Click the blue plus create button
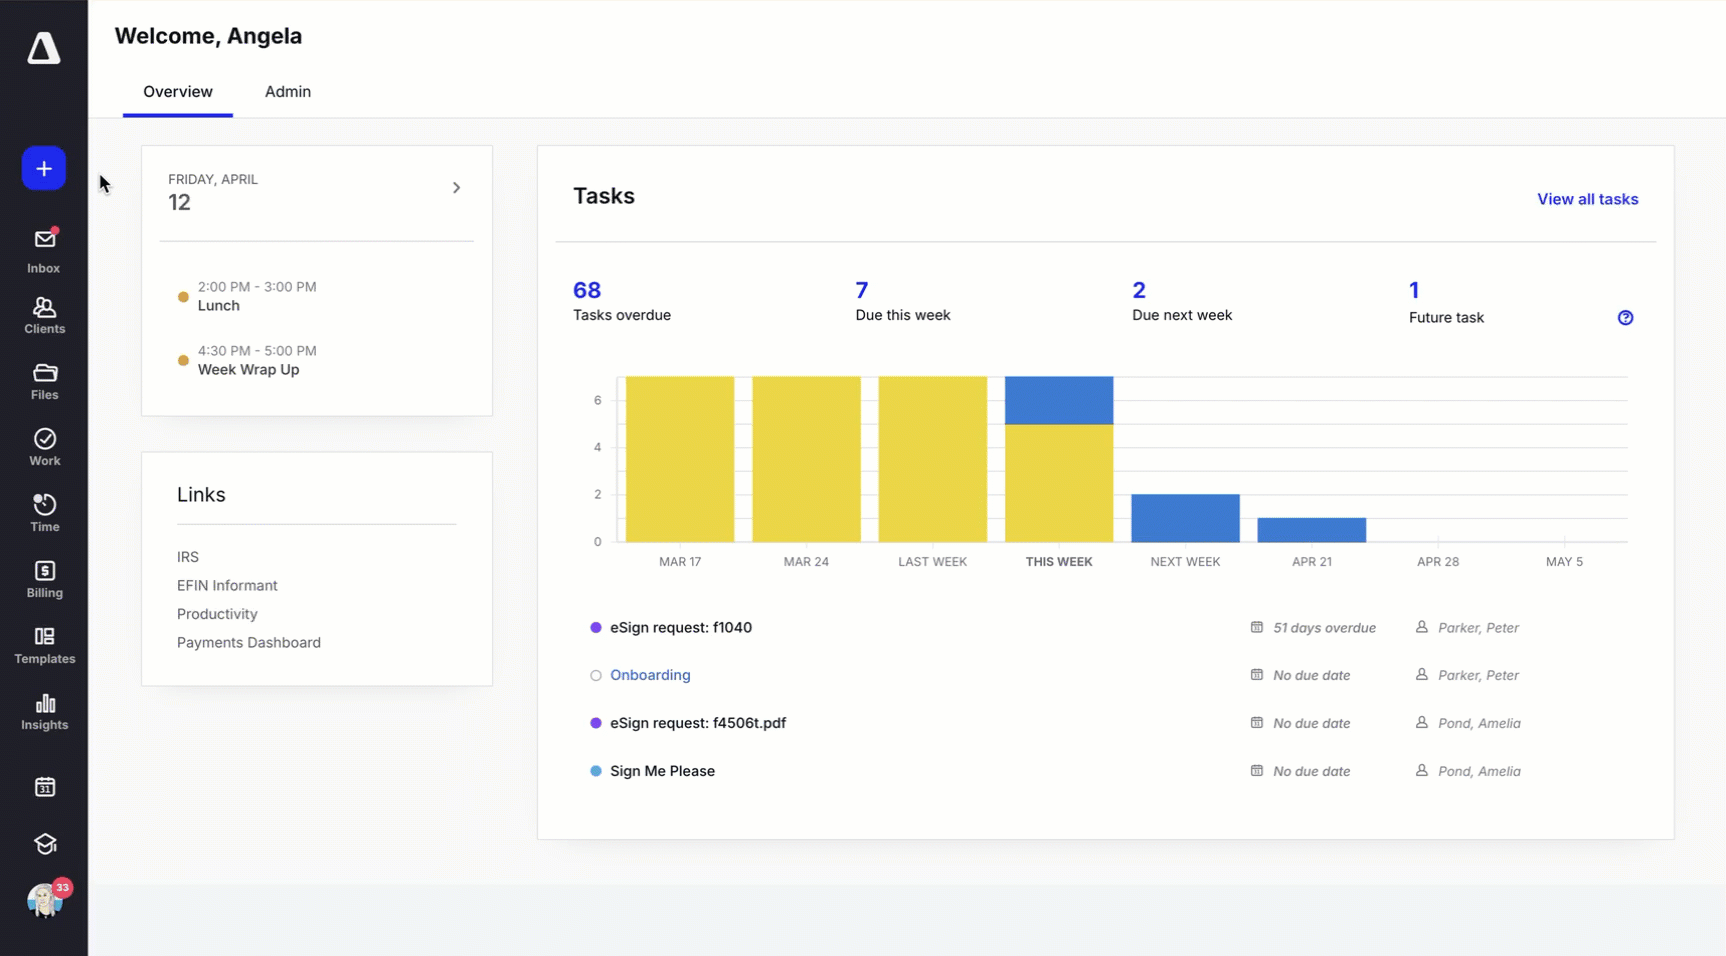This screenshot has width=1726, height=956. [44, 168]
